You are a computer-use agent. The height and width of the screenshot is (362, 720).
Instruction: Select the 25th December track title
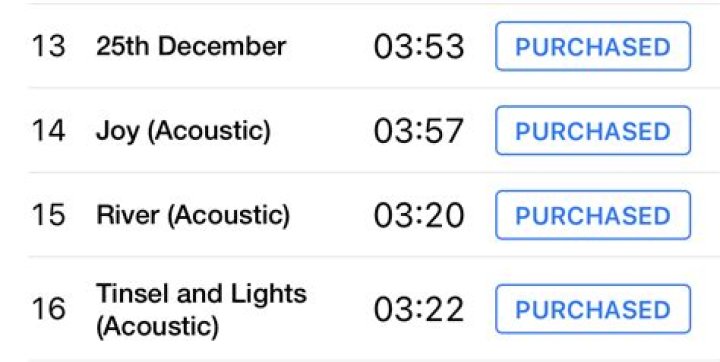(191, 46)
